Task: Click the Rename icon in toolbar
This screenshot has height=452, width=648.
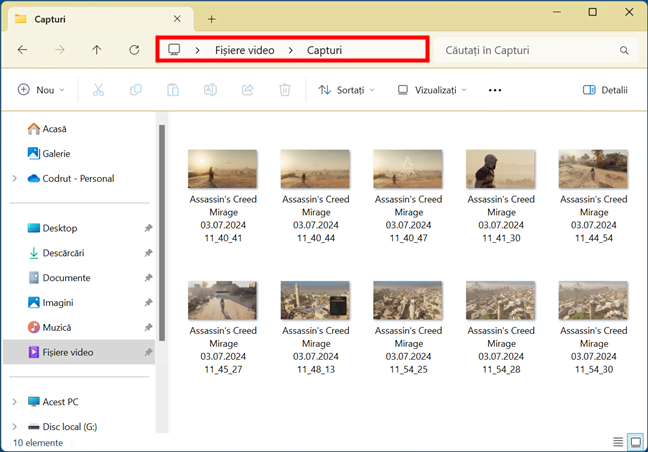Action: (210, 90)
